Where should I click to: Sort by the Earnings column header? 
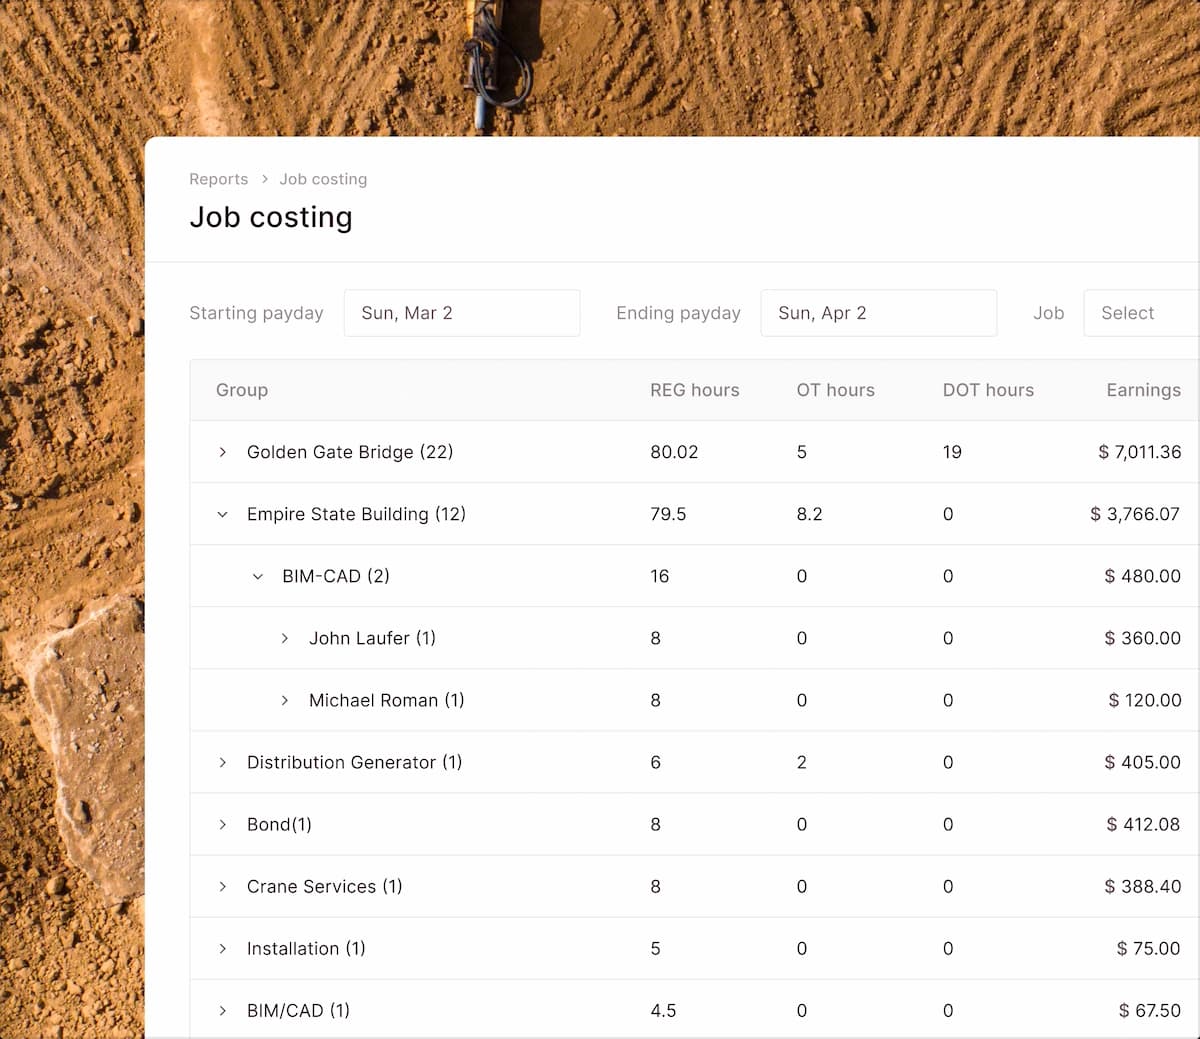[1143, 390]
